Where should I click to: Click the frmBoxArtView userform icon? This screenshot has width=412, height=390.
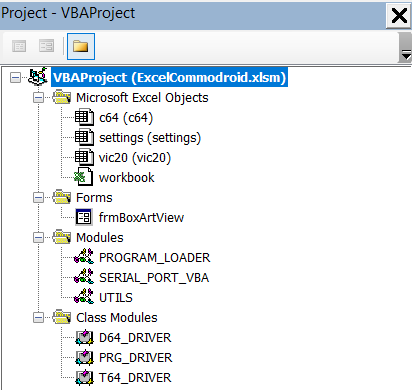(84, 217)
